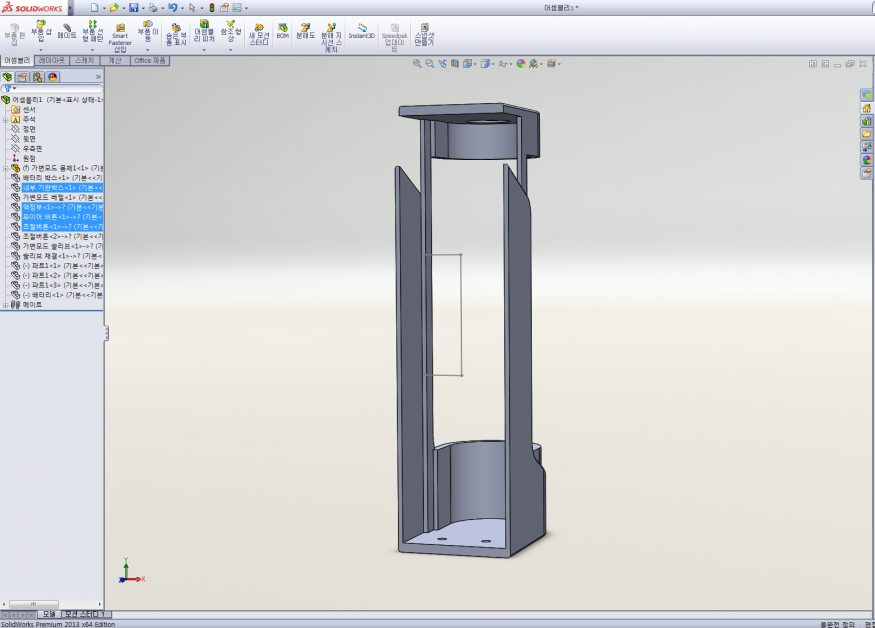Image resolution: width=875 pixels, height=628 pixels.
Task: Open the FeatureManager design tree tab
Action: click(7, 77)
